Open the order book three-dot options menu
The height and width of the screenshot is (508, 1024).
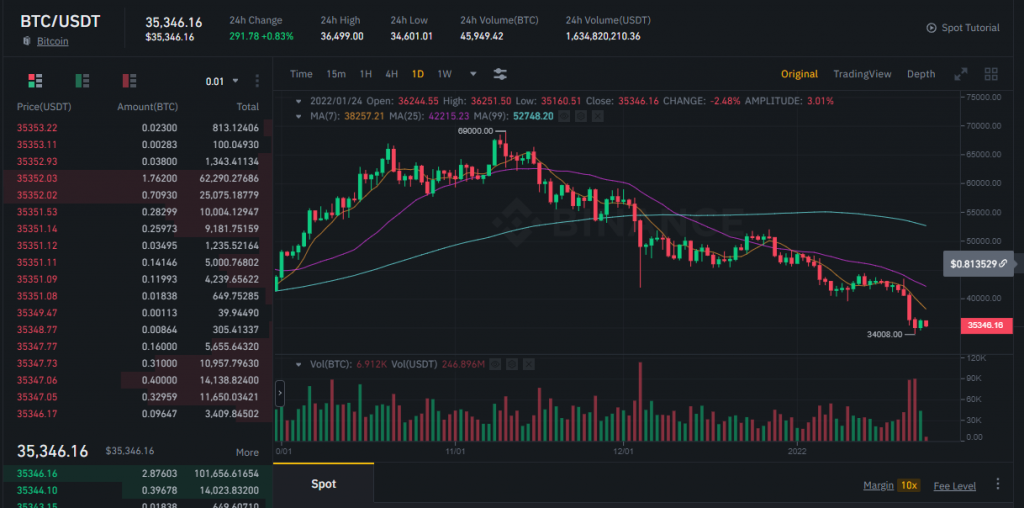257,81
